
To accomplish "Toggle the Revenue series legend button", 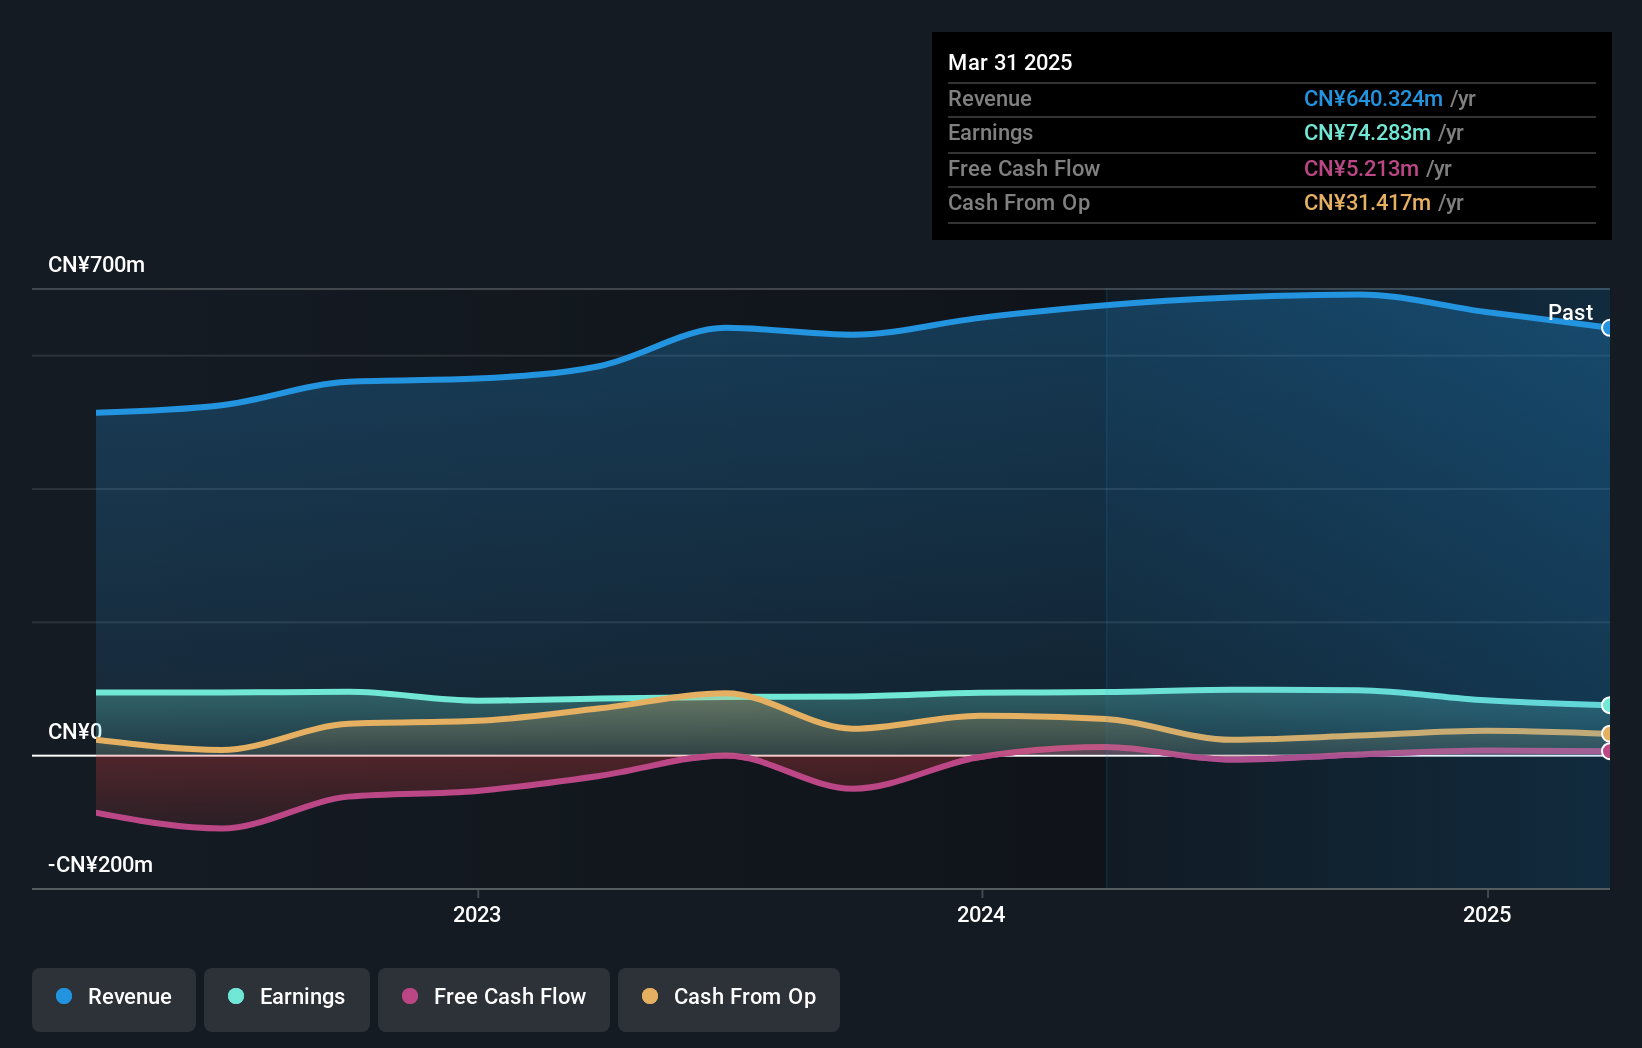I will pyautogui.click(x=114, y=999).
